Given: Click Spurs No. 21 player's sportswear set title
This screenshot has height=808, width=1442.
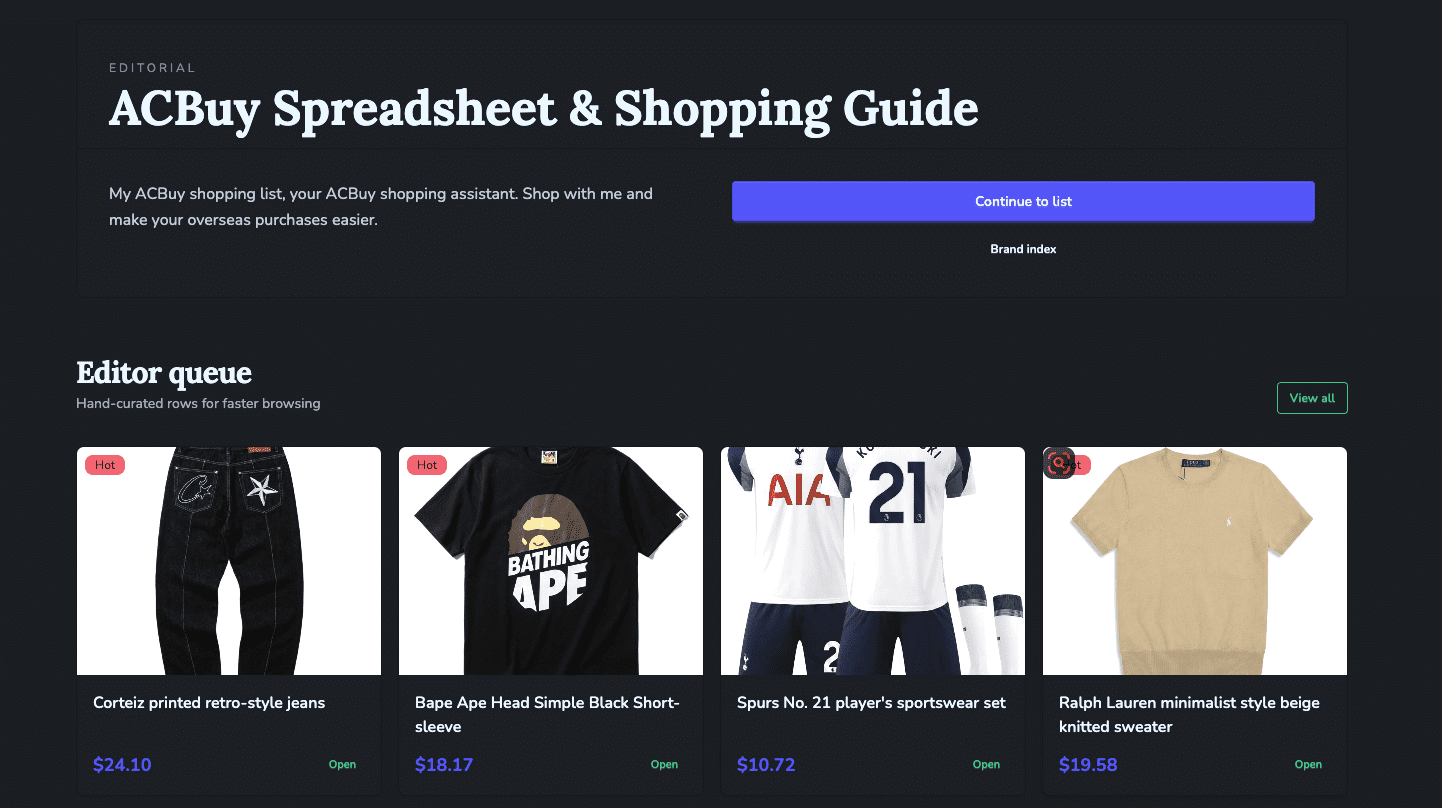Looking at the screenshot, I should click(871, 703).
